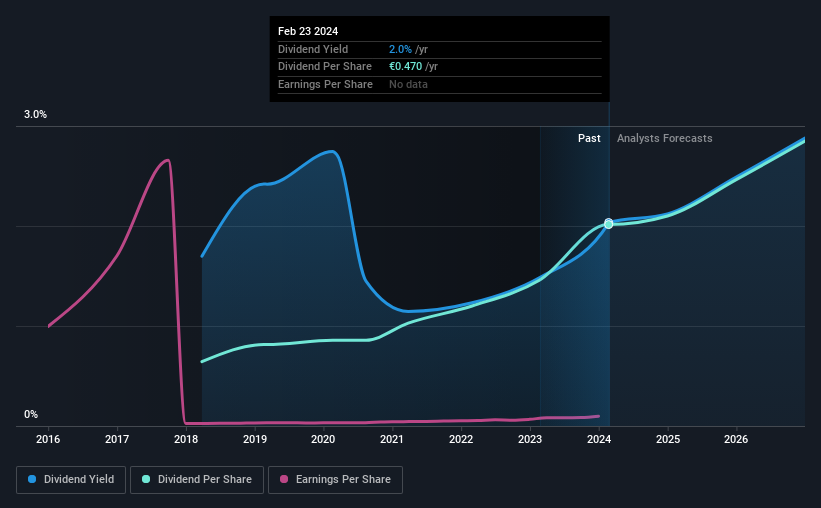Click the Analysts Forecasts section label
Screen dimensions: 821x508
pyautogui.click(x=664, y=138)
